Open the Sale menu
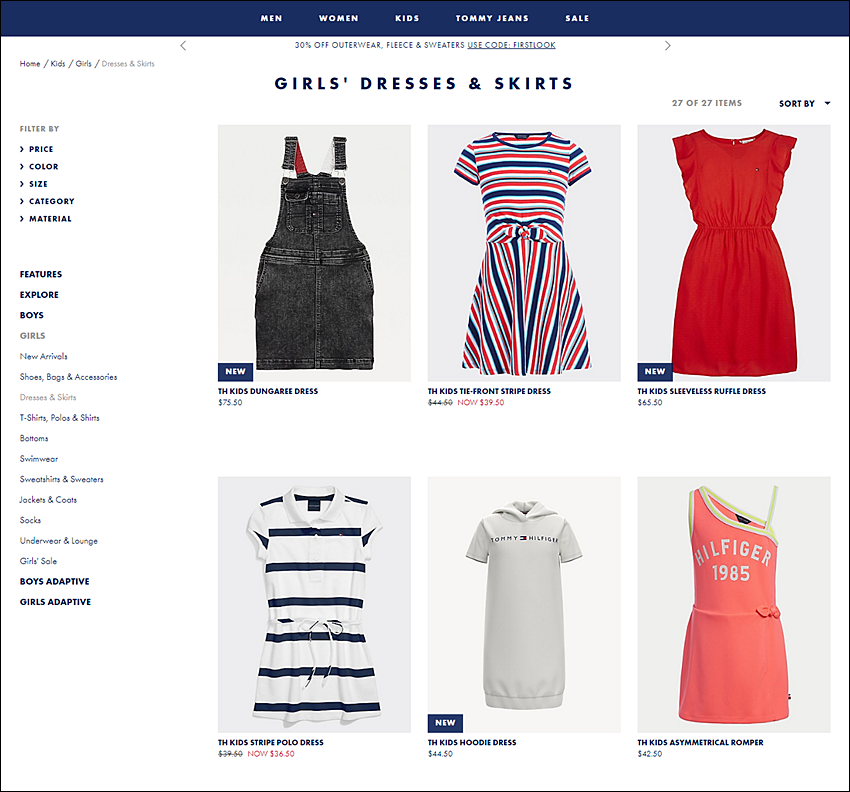The image size is (850, 792). [577, 18]
